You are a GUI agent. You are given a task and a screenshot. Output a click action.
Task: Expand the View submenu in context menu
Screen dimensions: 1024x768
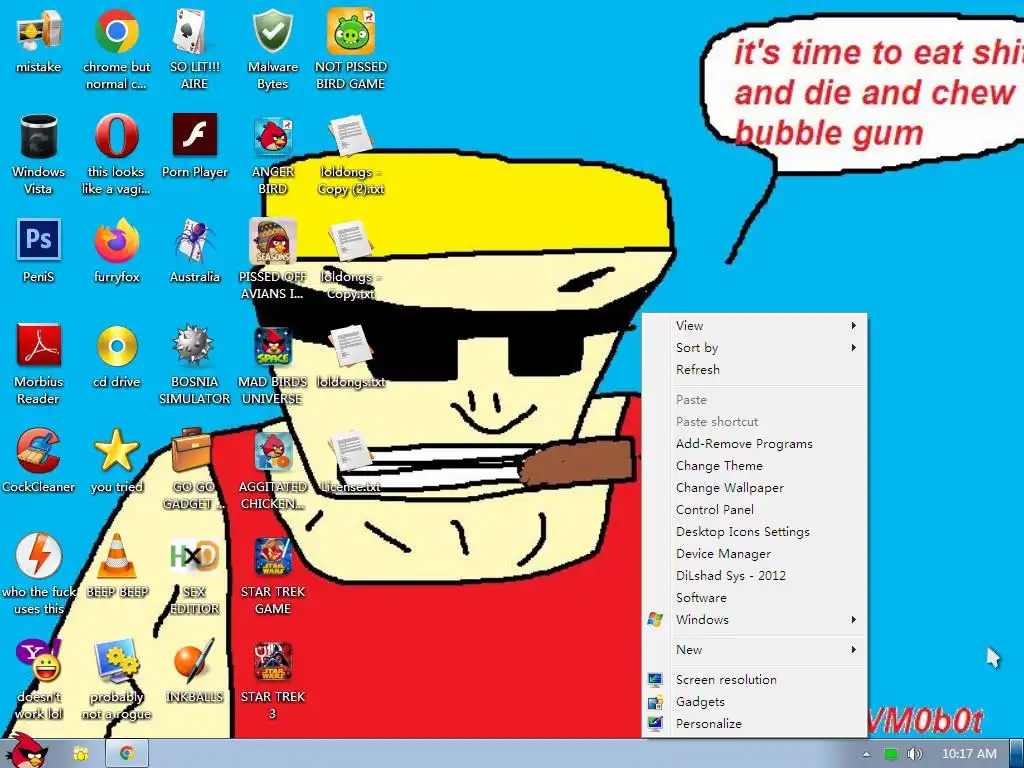point(754,325)
